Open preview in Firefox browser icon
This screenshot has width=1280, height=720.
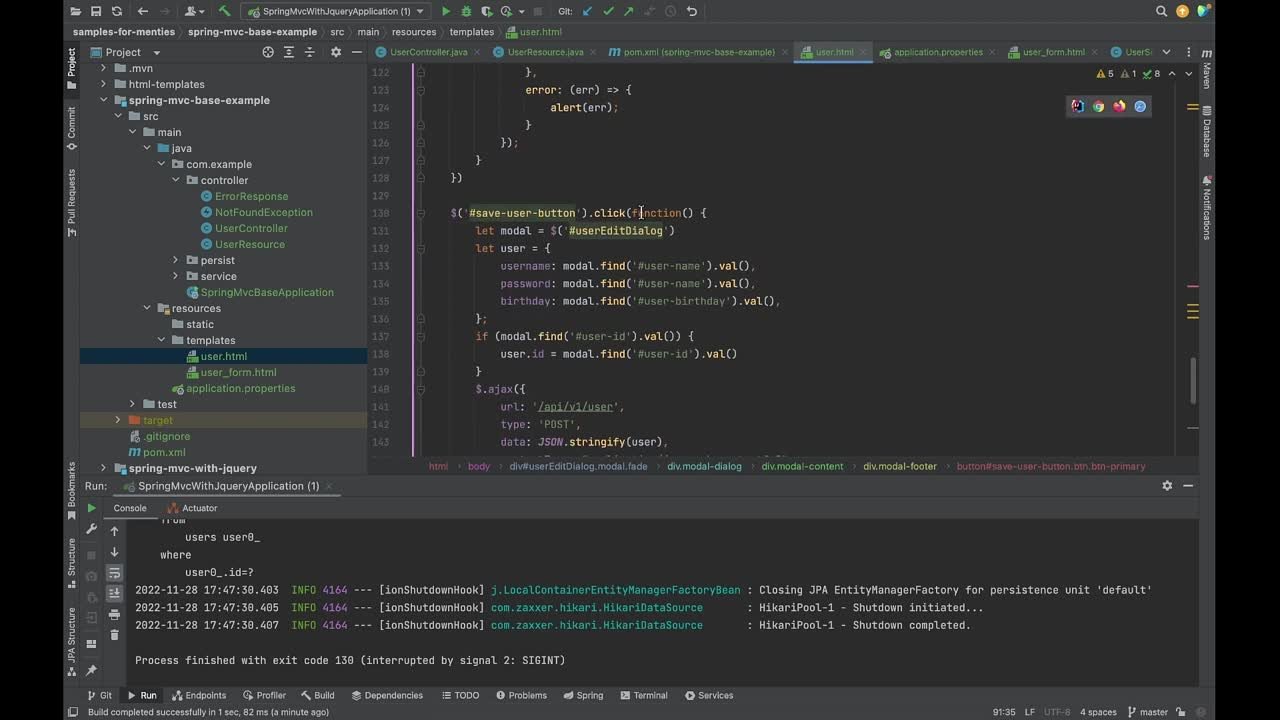pos(1119,106)
